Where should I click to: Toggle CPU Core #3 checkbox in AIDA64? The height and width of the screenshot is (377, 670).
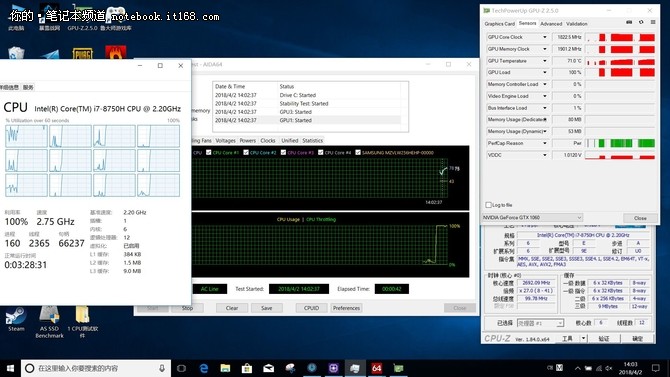click(x=283, y=152)
